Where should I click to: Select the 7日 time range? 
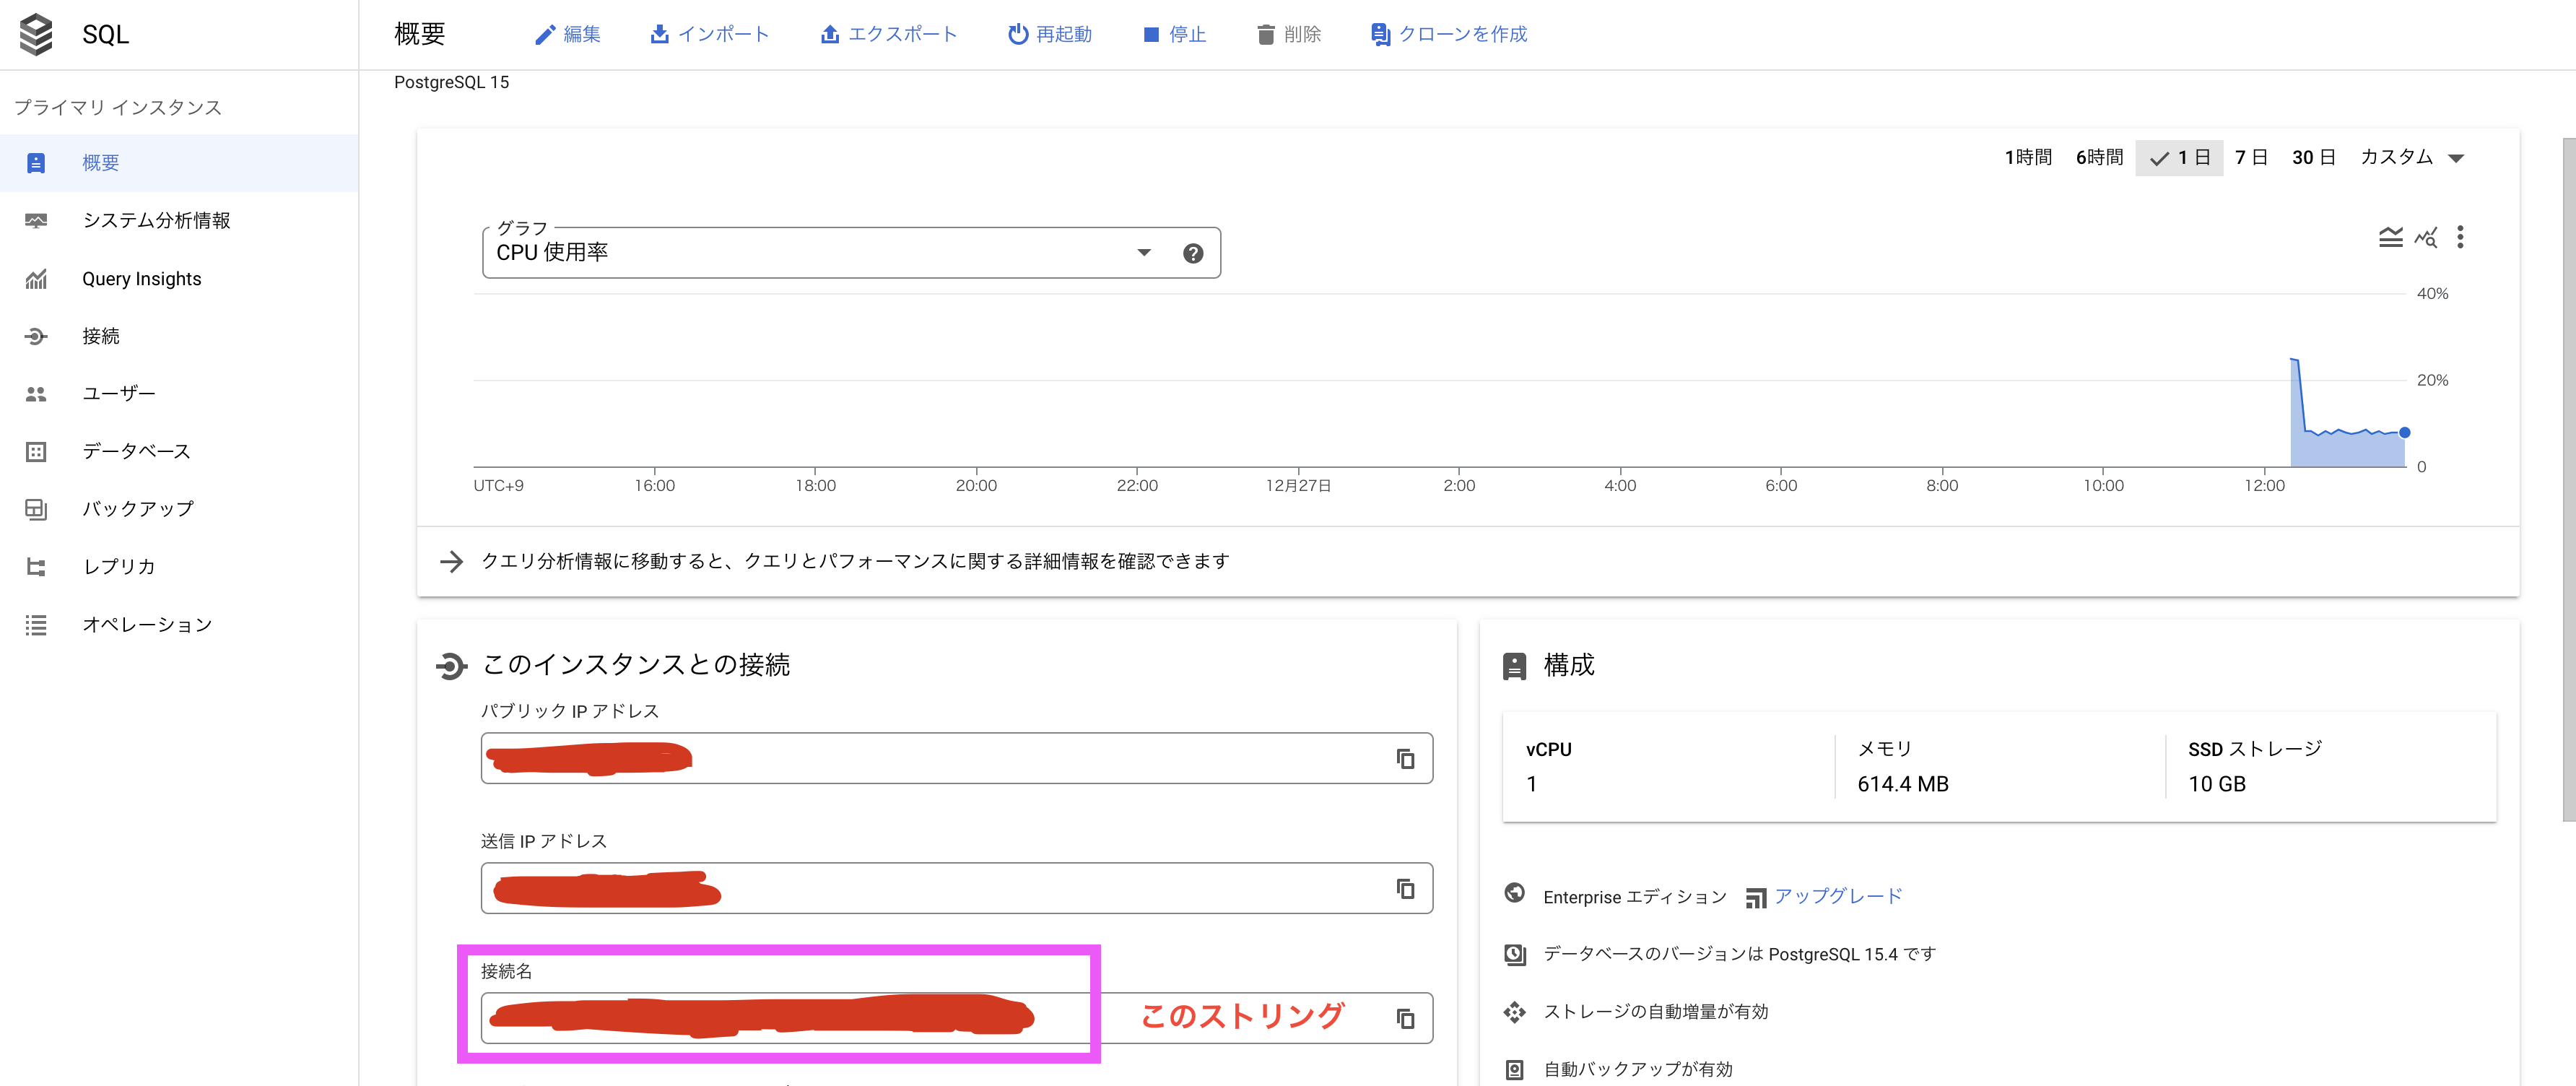pyautogui.click(x=2251, y=156)
